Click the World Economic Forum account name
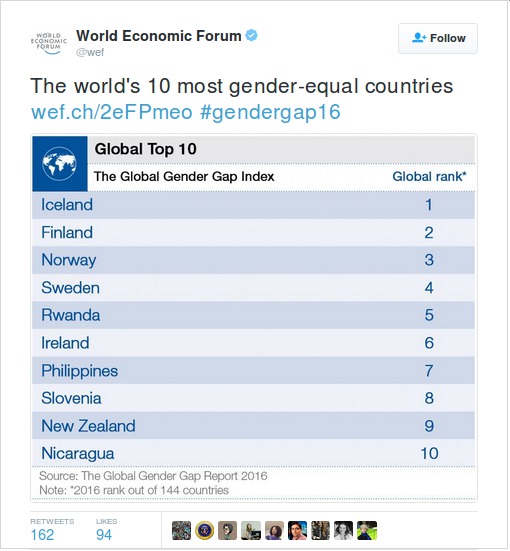This screenshot has width=510, height=551. 159,36
